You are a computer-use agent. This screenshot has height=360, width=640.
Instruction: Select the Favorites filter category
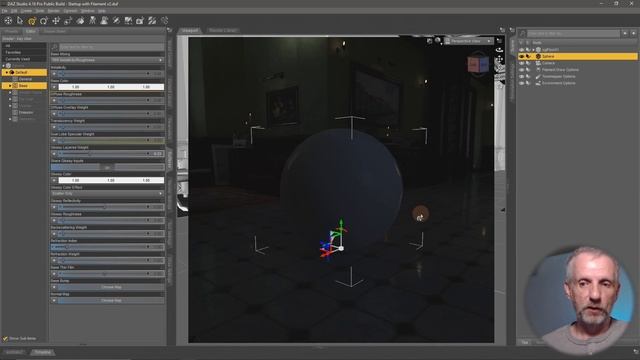click(24, 52)
